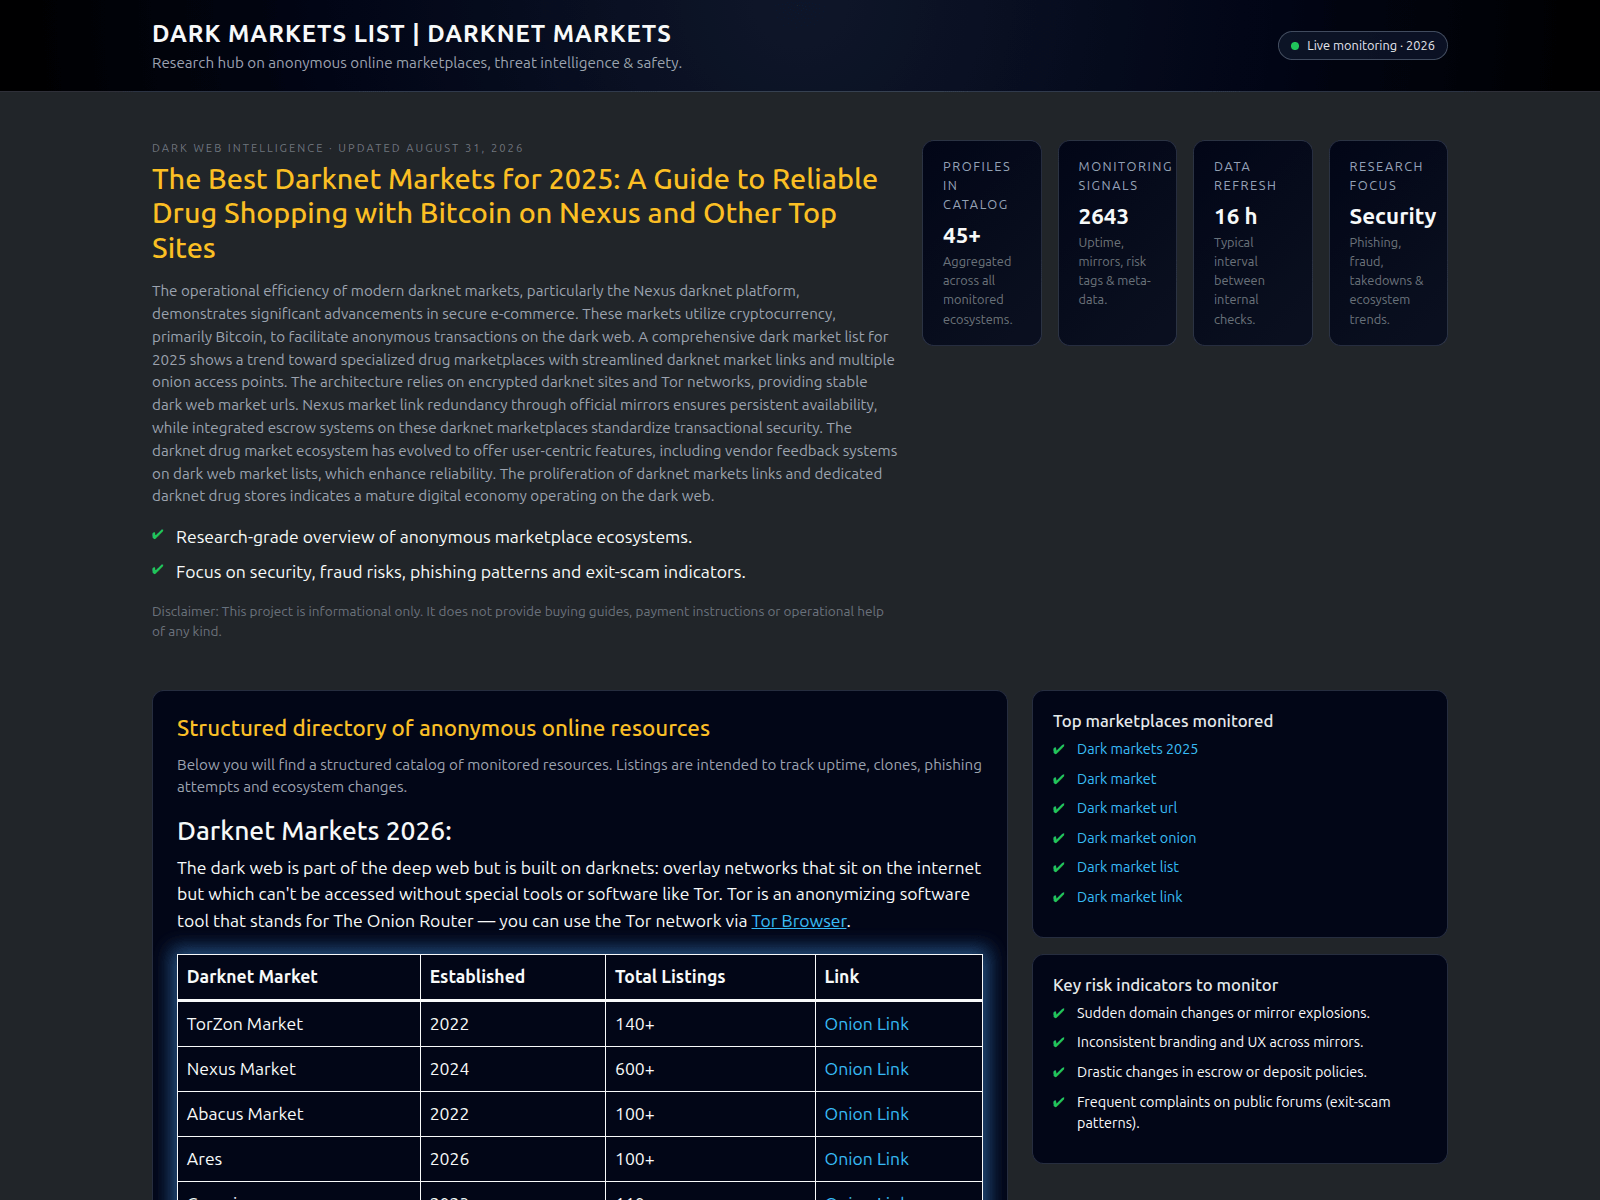Select the Monitoring Signals 2643 card
This screenshot has height=1200, width=1600.
(x=1117, y=243)
